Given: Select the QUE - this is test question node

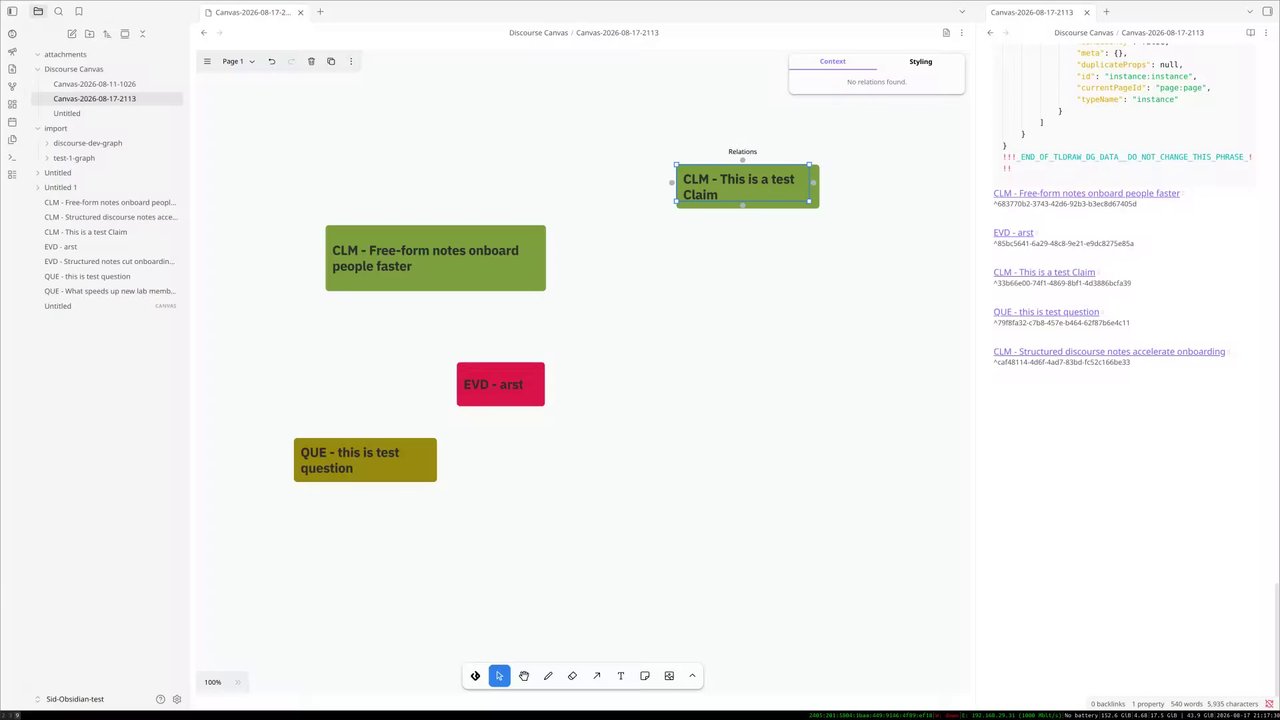Looking at the screenshot, I should (x=365, y=460).
